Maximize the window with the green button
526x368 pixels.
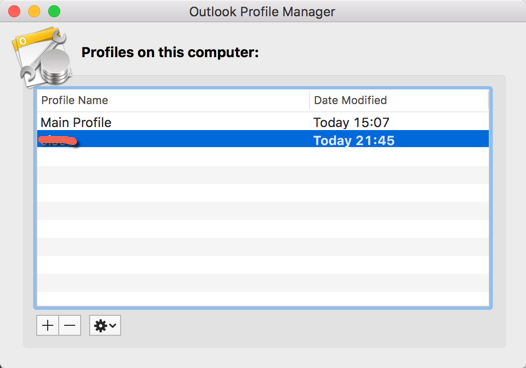pos(54,11)
